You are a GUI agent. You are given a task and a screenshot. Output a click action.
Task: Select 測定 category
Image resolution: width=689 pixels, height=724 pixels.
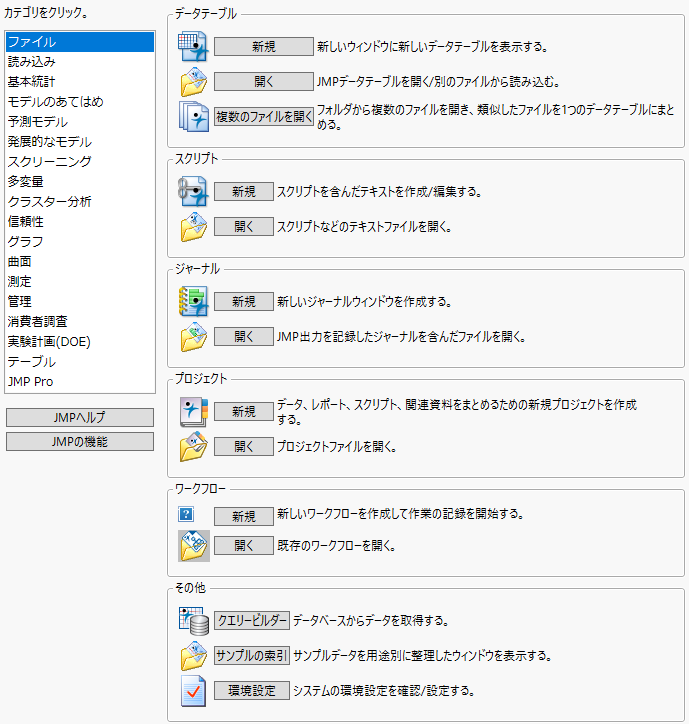coord(80,282)
